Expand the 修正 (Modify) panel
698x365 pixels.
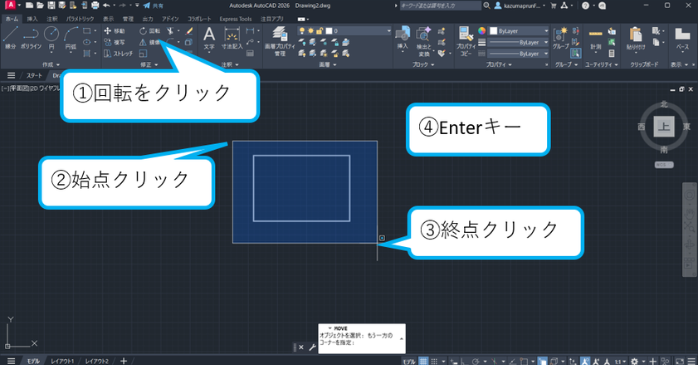pyautogui.click(x=149, y=65)
